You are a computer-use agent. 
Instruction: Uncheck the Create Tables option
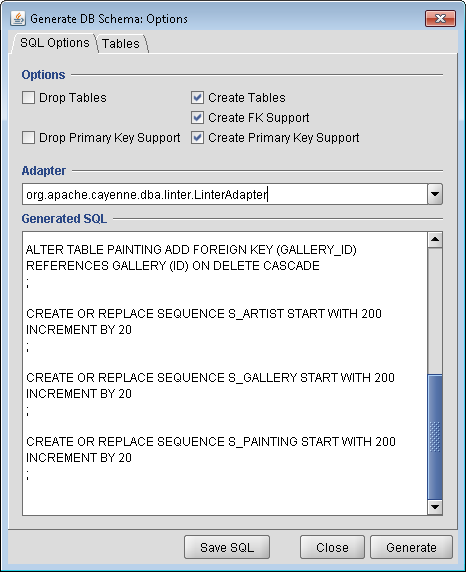point(197,98)
